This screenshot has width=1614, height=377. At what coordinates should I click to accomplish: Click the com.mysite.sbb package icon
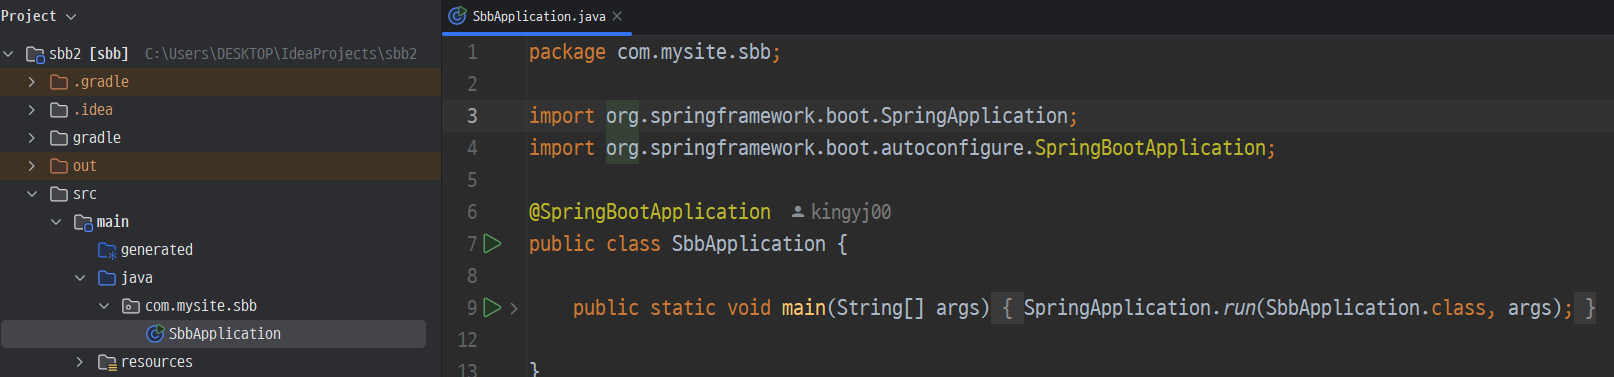131,306
